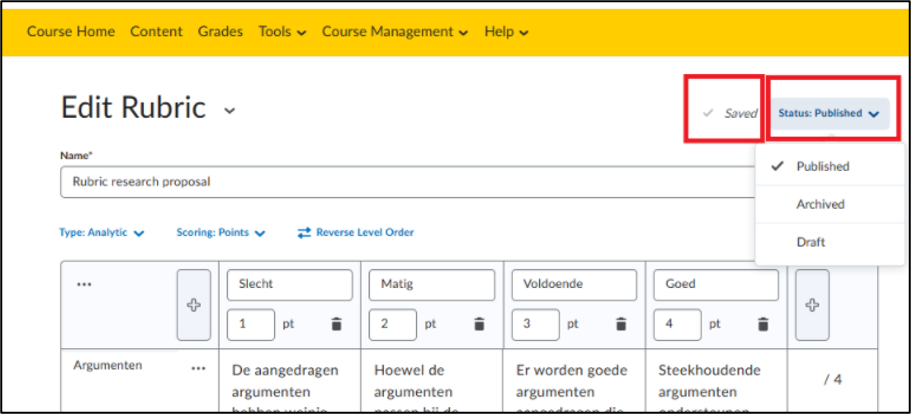The image size is (912, 414).
Task: Click the rubric Name input field
Action: pos(400,182)
